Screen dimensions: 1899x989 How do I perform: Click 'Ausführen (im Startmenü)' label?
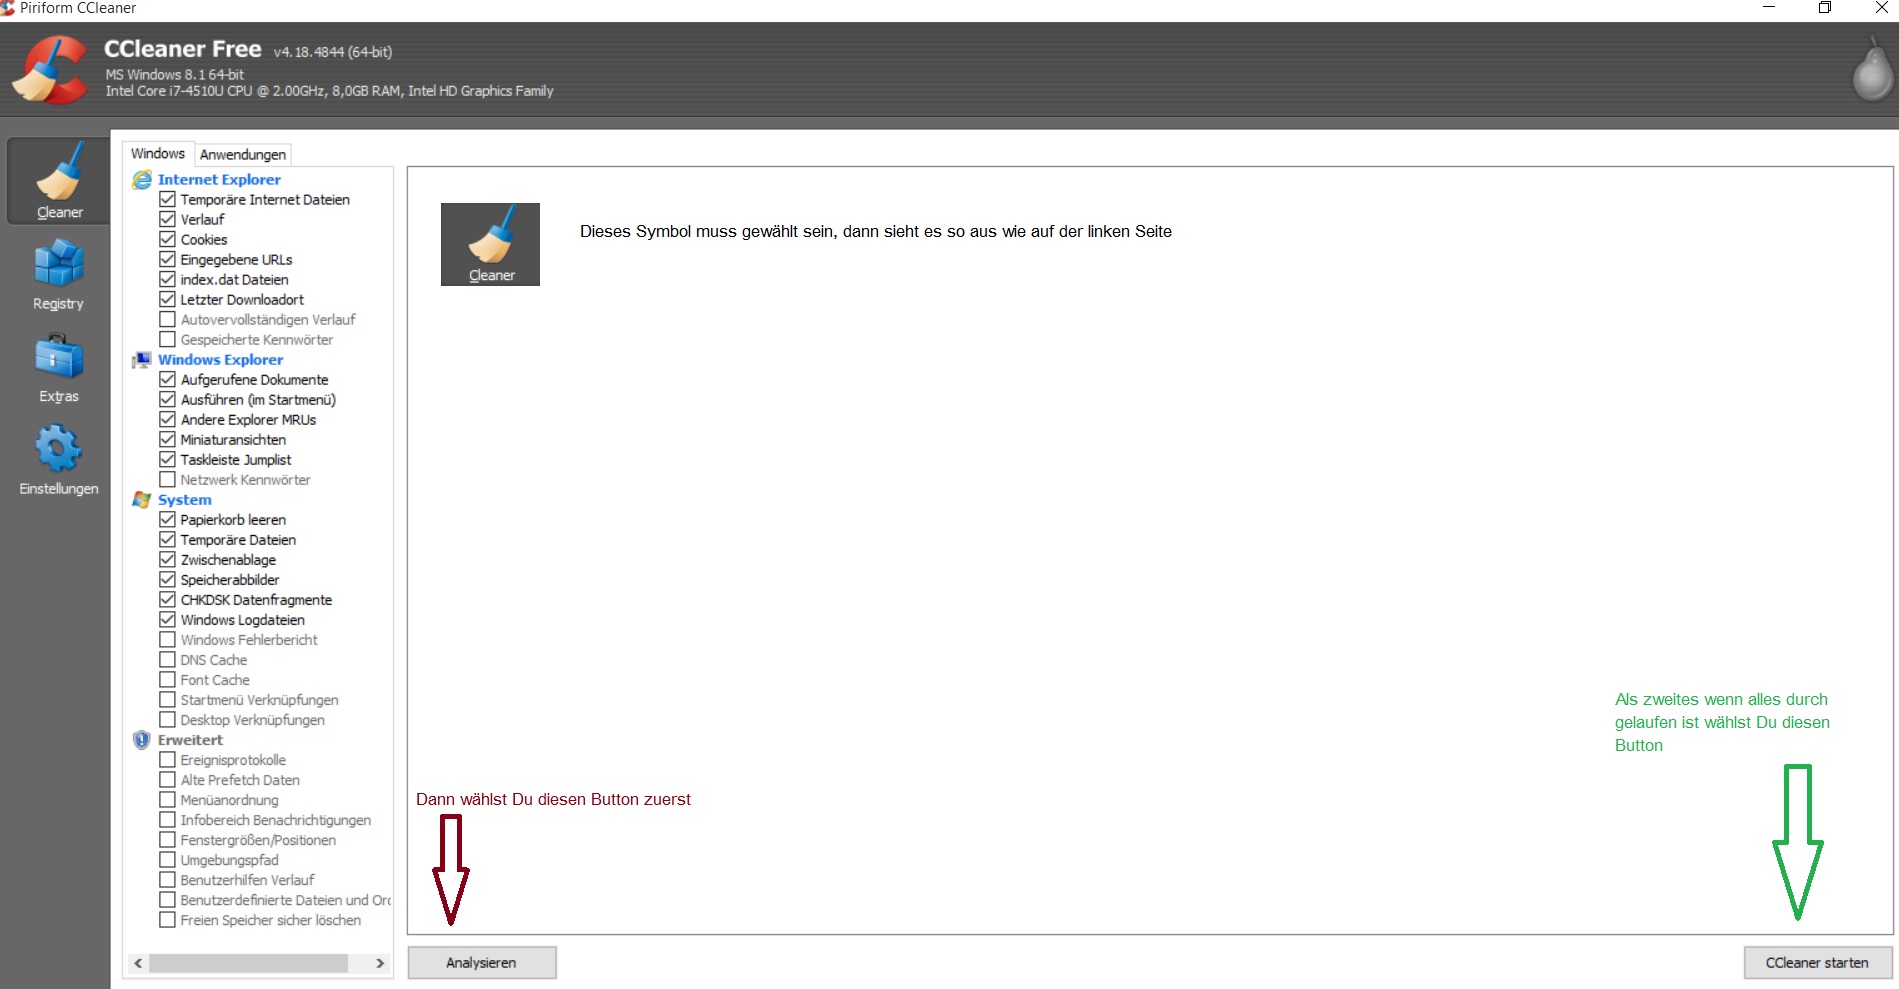(258, 400)
